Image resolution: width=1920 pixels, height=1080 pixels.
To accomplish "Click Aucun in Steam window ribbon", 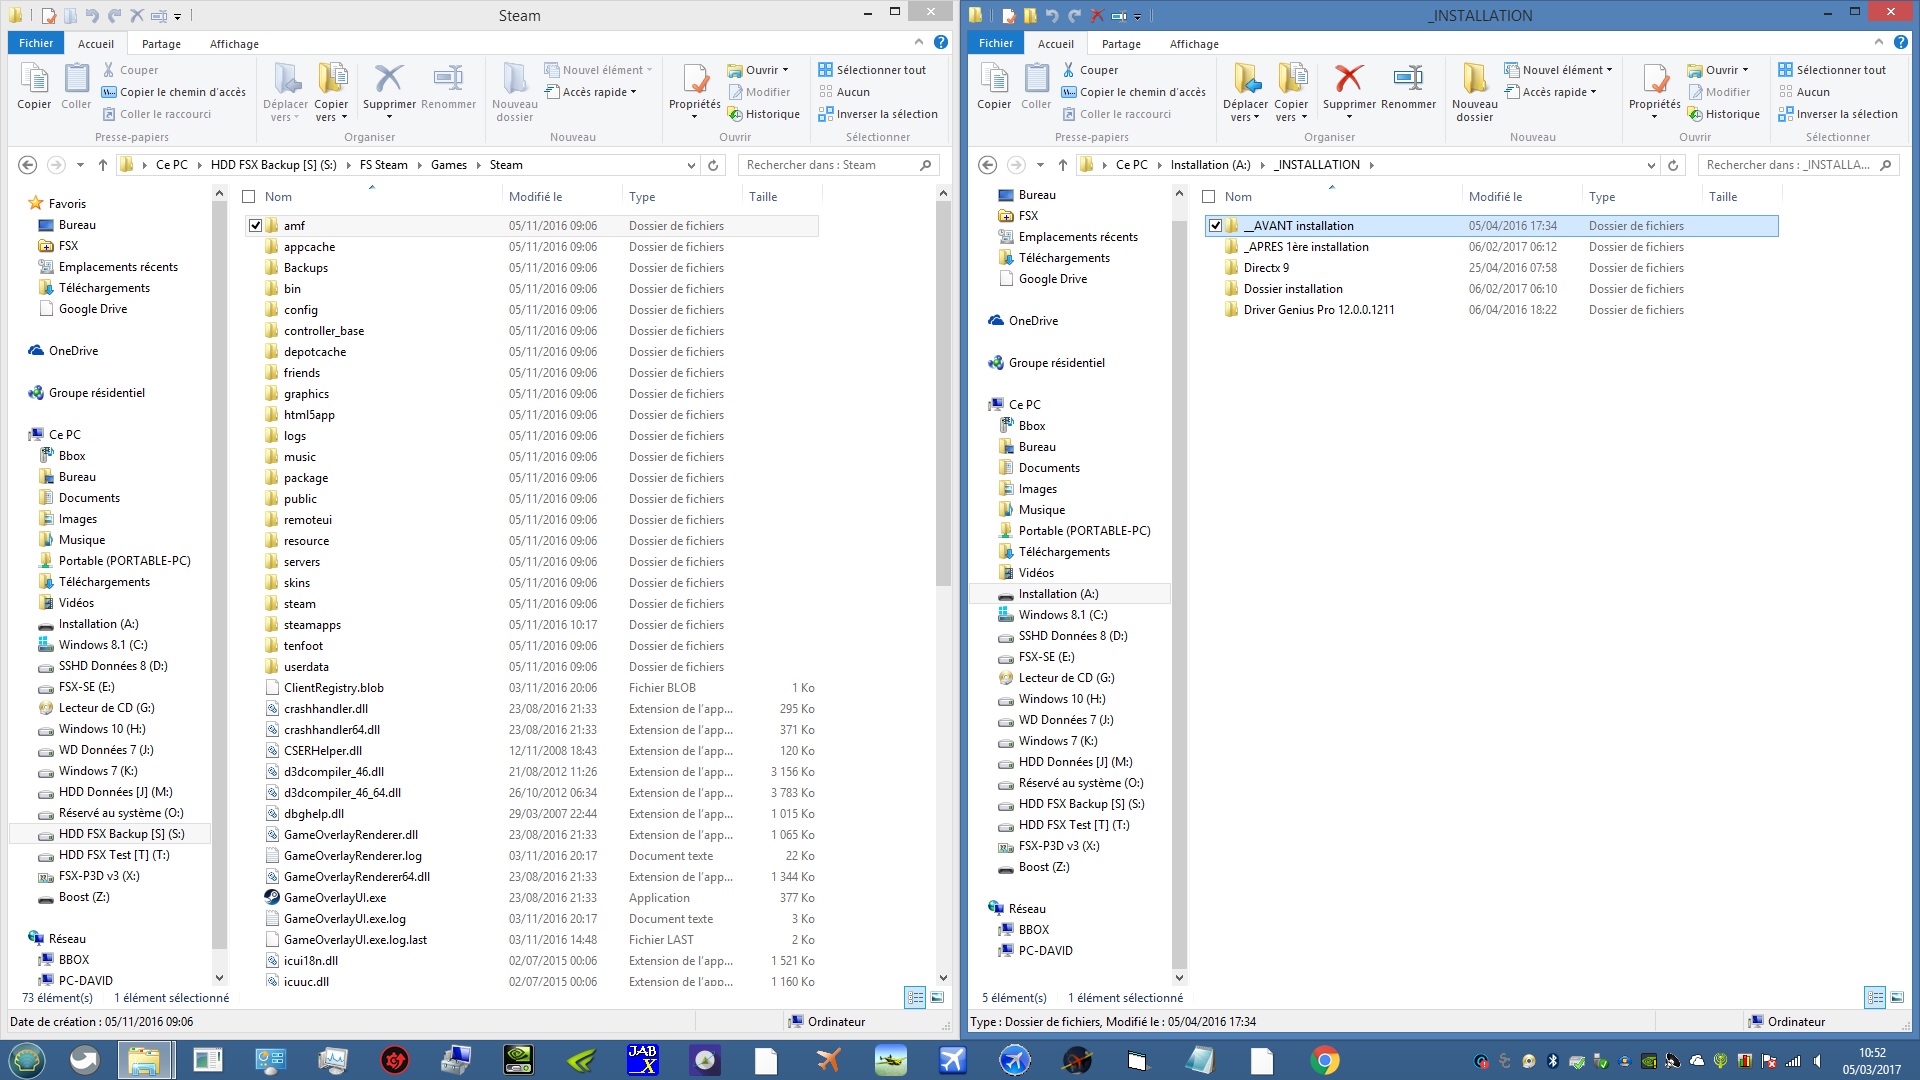I will pyautogui.click(x=844, y=92).
